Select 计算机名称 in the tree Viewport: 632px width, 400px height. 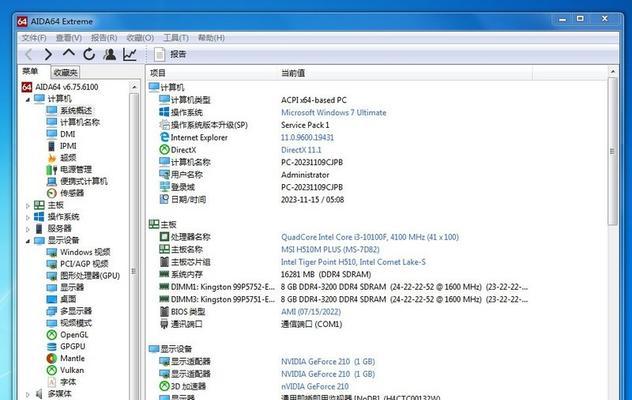[80, 122]
